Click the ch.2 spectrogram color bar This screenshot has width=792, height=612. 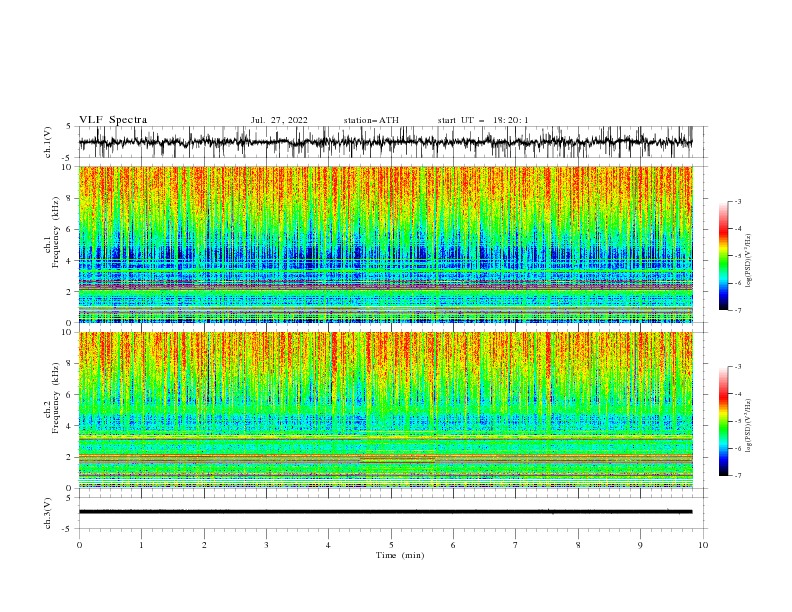[x=724, y=421]
